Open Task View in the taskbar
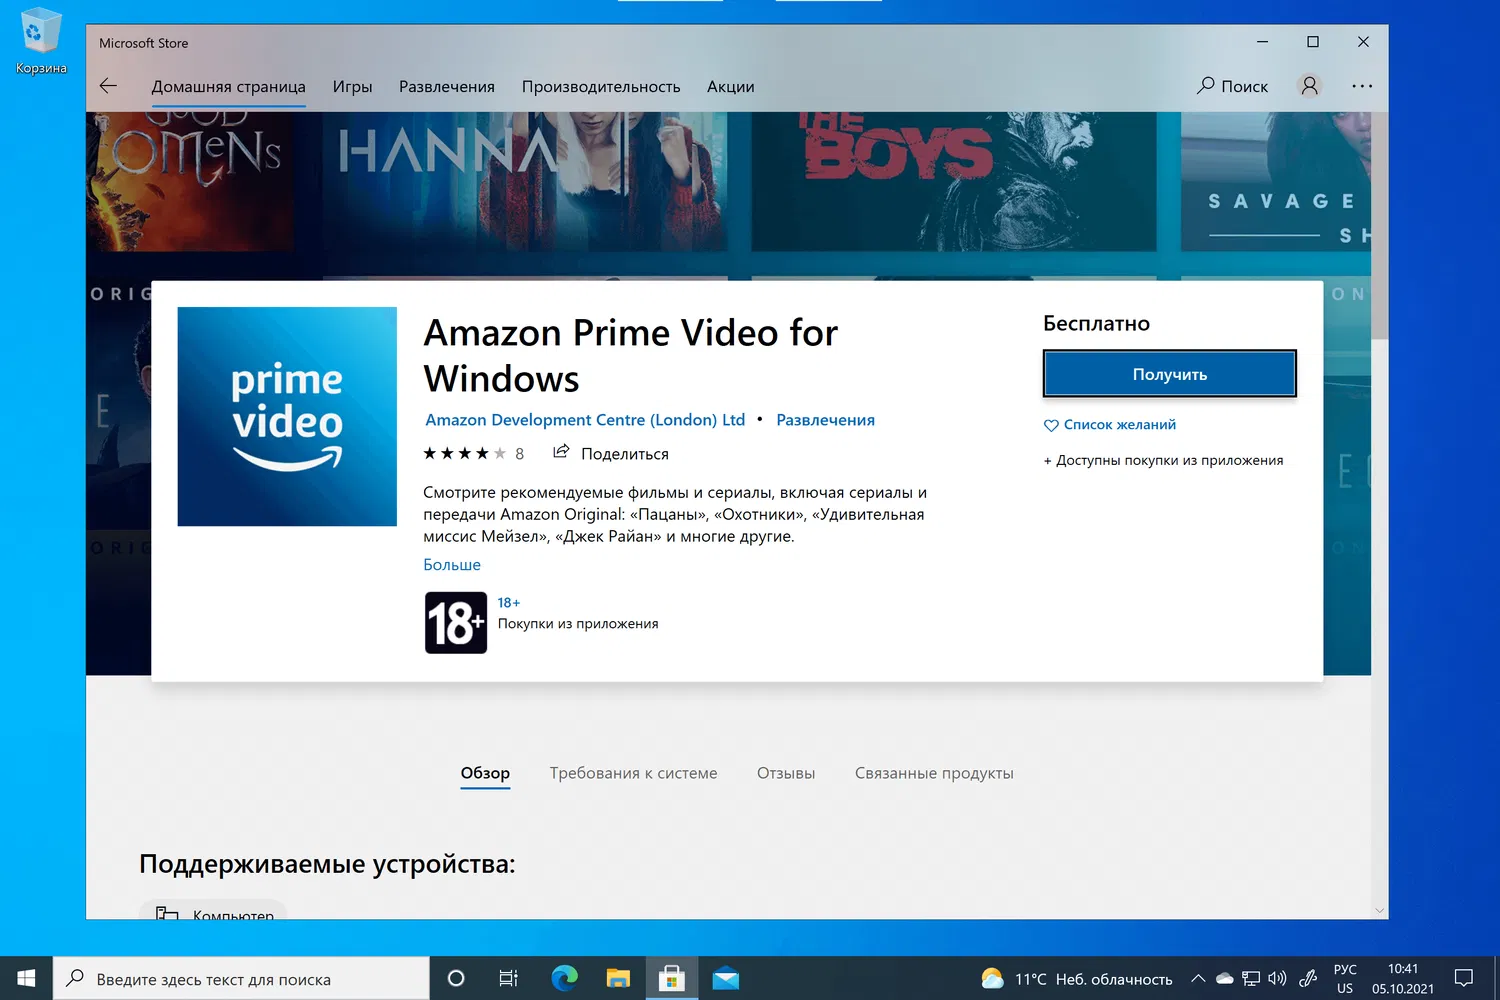 [x=509, y=978]
